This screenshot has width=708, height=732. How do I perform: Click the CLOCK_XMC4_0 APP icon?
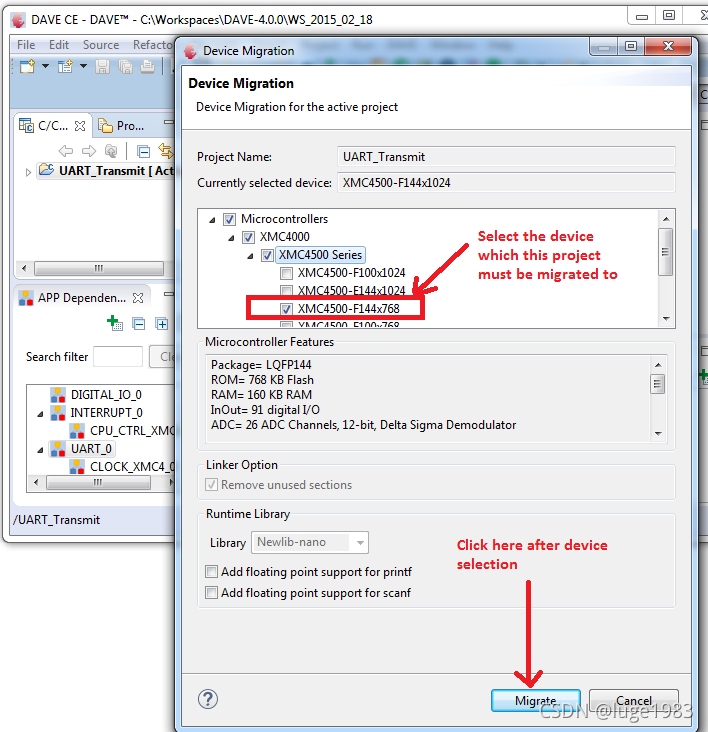coord(77,466)
